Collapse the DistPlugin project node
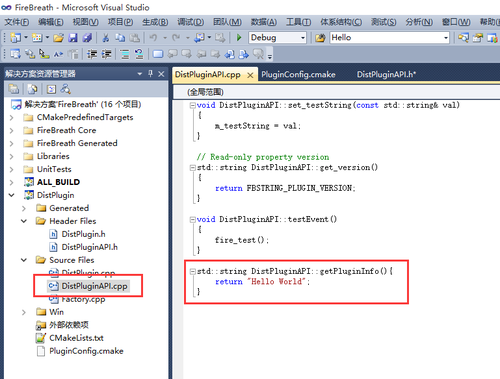This screenshot has width=500, height=379. pos(12,195)
